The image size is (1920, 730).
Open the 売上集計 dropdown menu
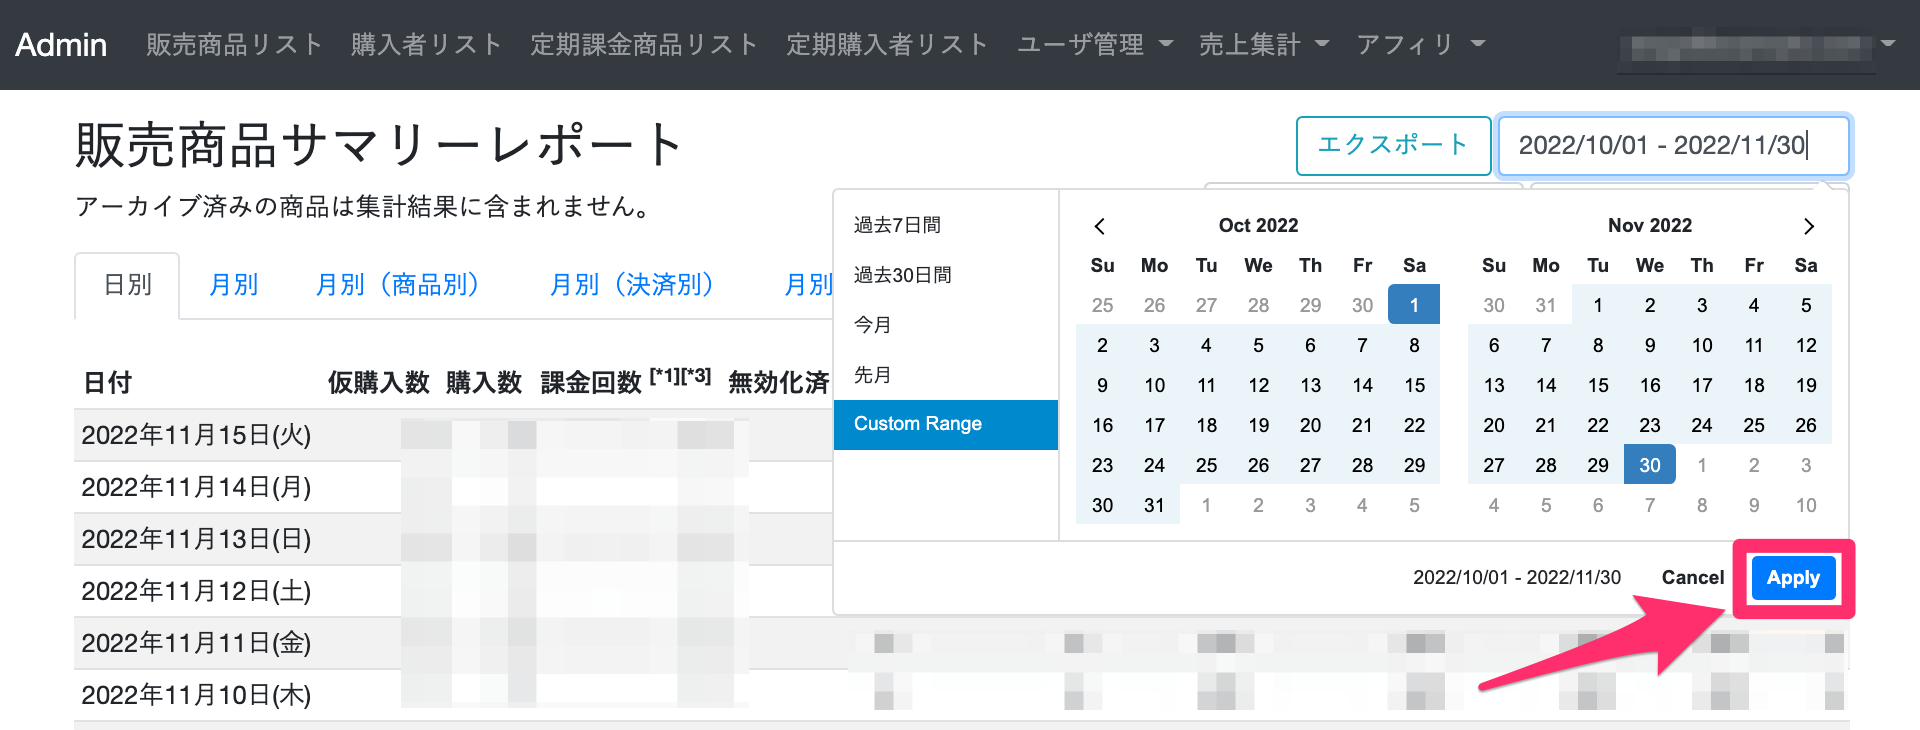(x=1263, y=45)
